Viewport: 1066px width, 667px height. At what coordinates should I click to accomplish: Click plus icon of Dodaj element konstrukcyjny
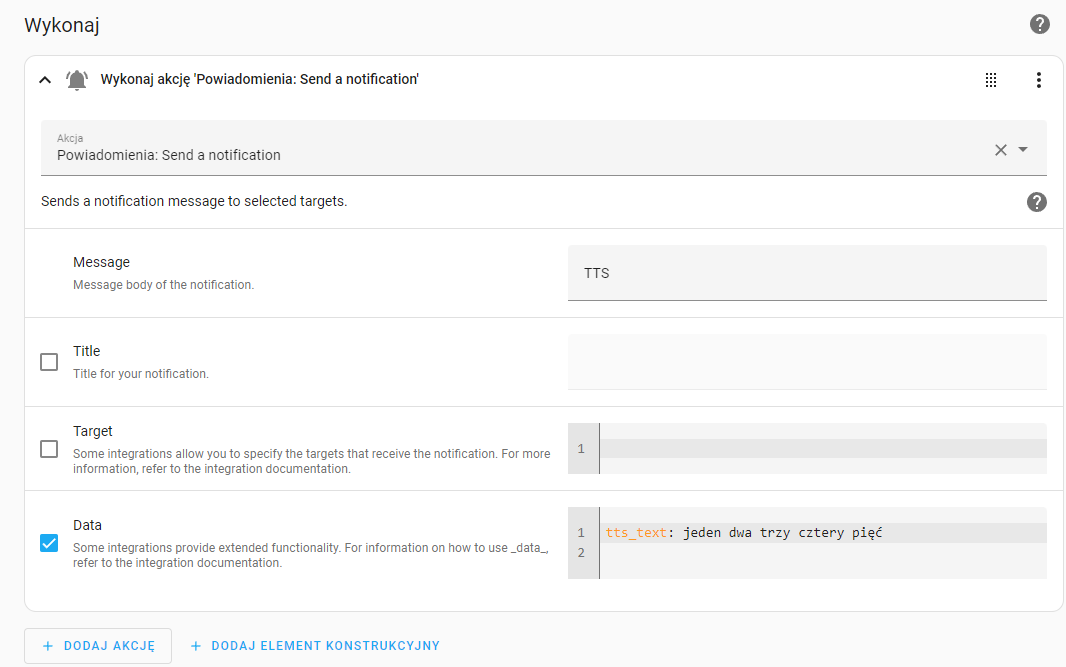196,646
